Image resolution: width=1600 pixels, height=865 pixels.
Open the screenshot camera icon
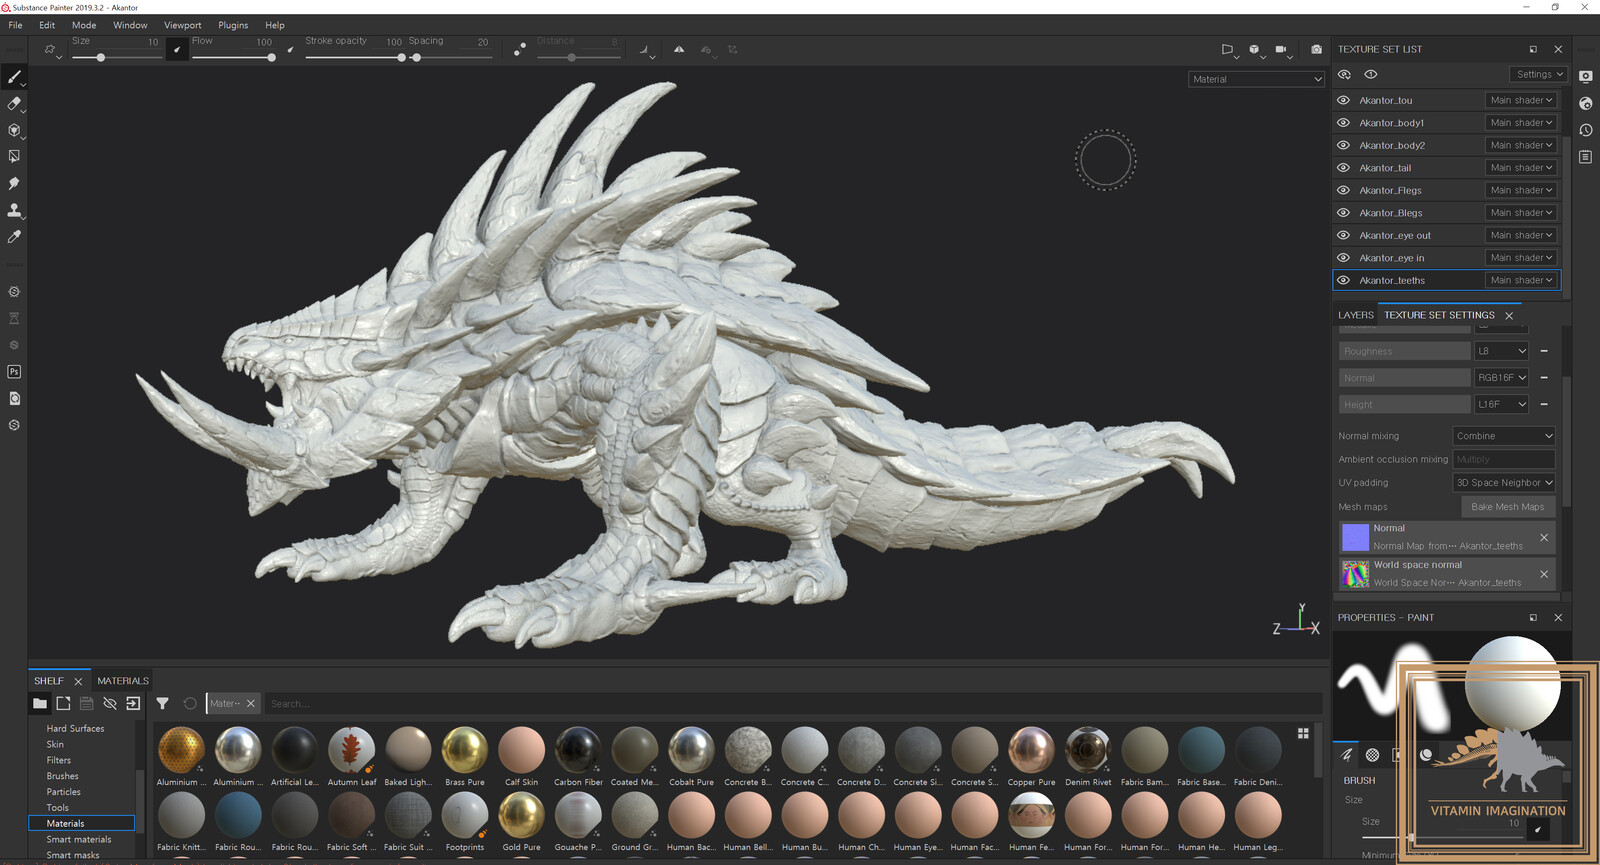[x=1316, y=49]
